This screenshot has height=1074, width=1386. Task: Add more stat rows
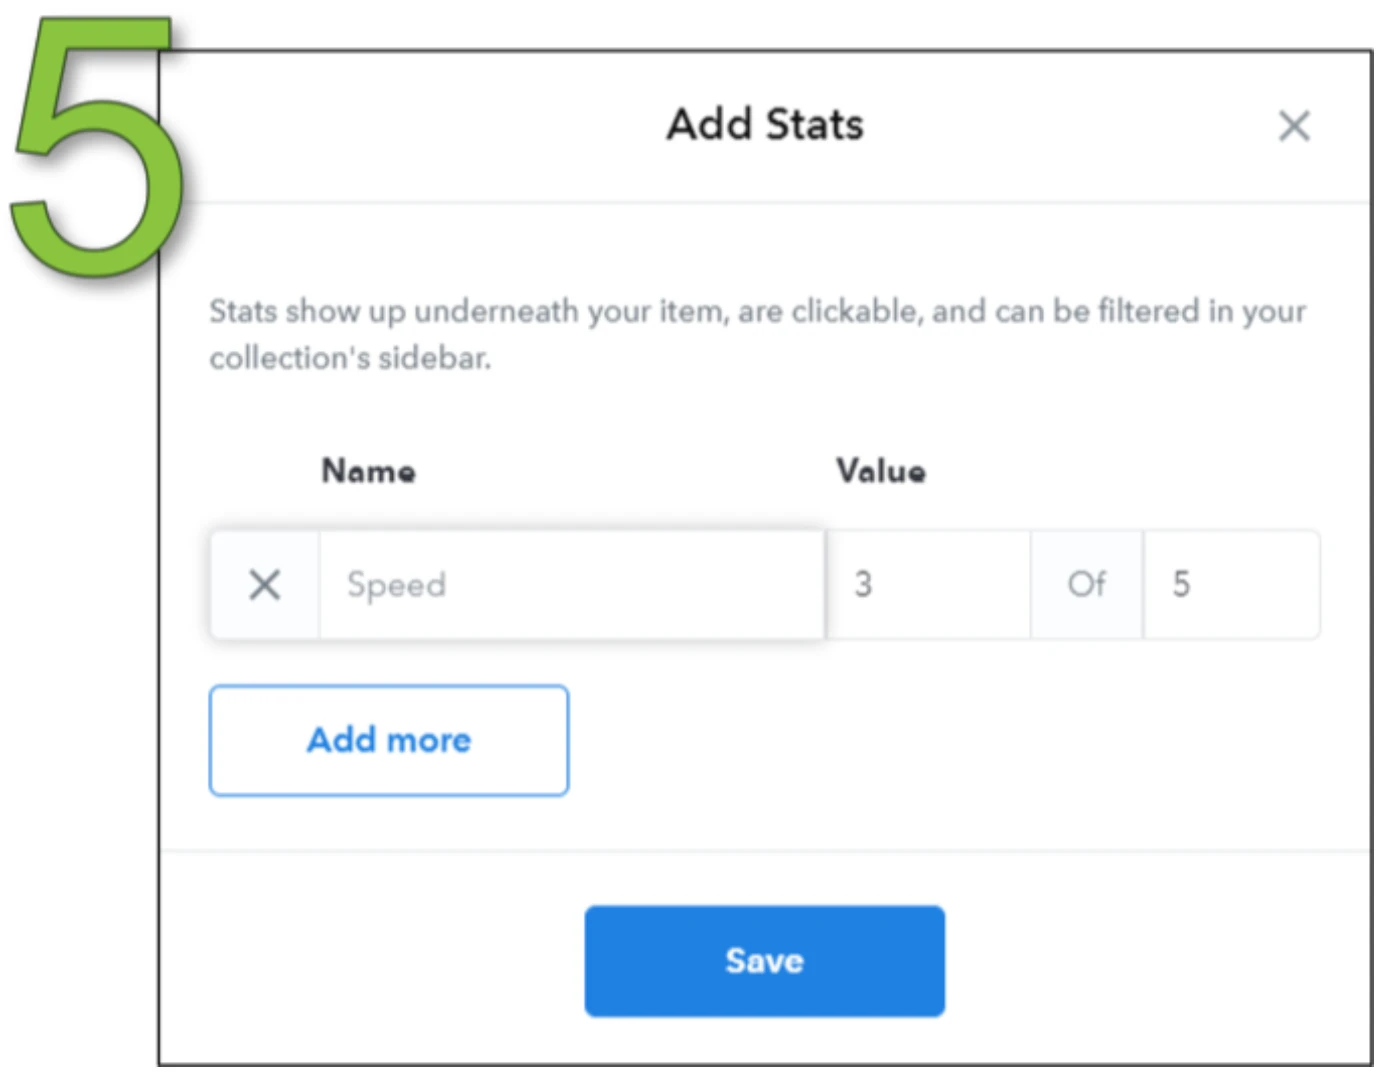tap(389, 740)
